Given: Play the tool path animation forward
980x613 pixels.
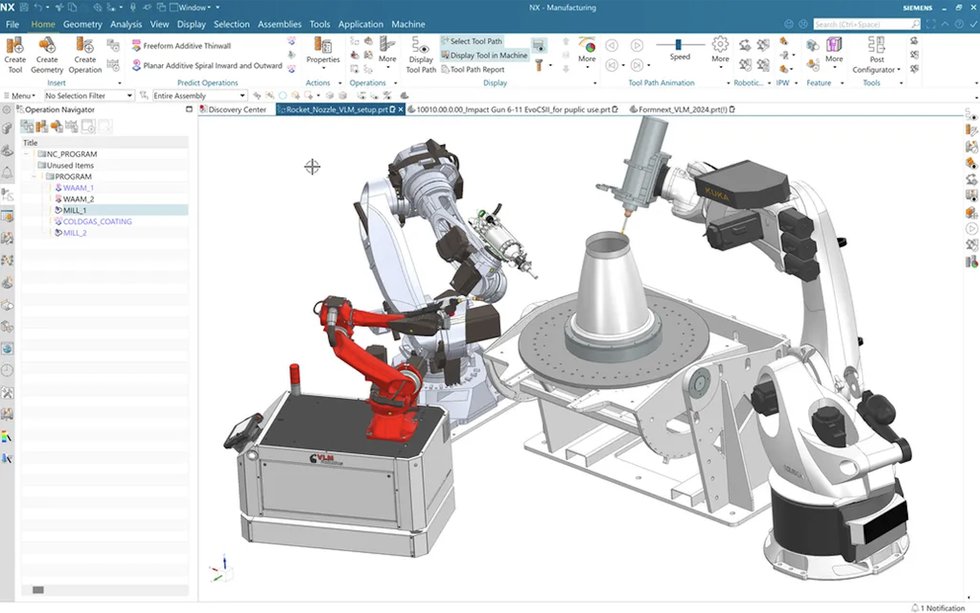Looking at the screenshot, I should pyautogui.click(x=636, y=46).
